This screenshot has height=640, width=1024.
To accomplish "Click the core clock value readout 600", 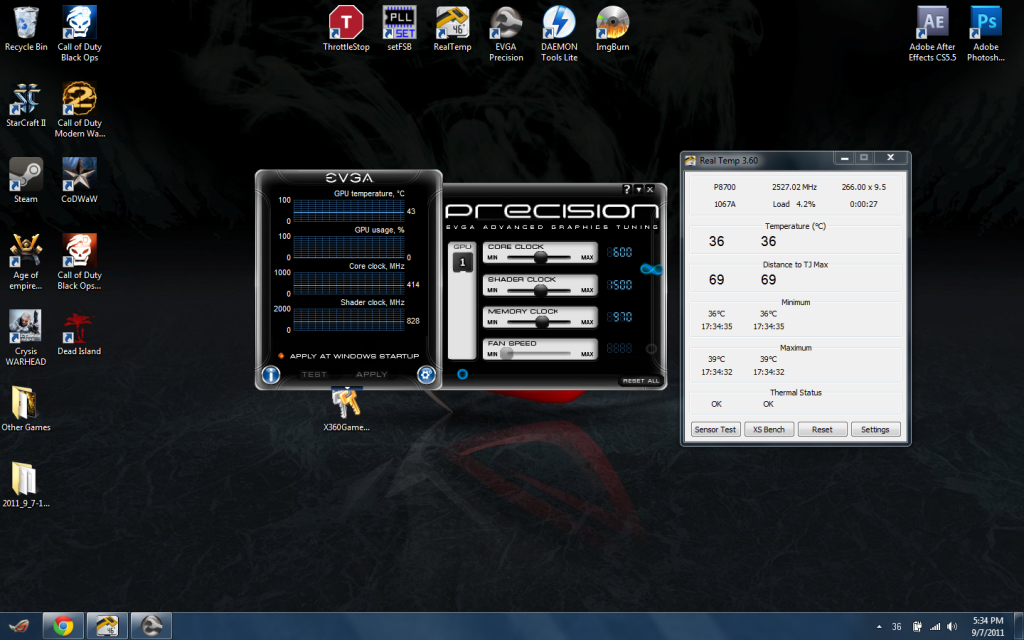I will click(619, 253).
